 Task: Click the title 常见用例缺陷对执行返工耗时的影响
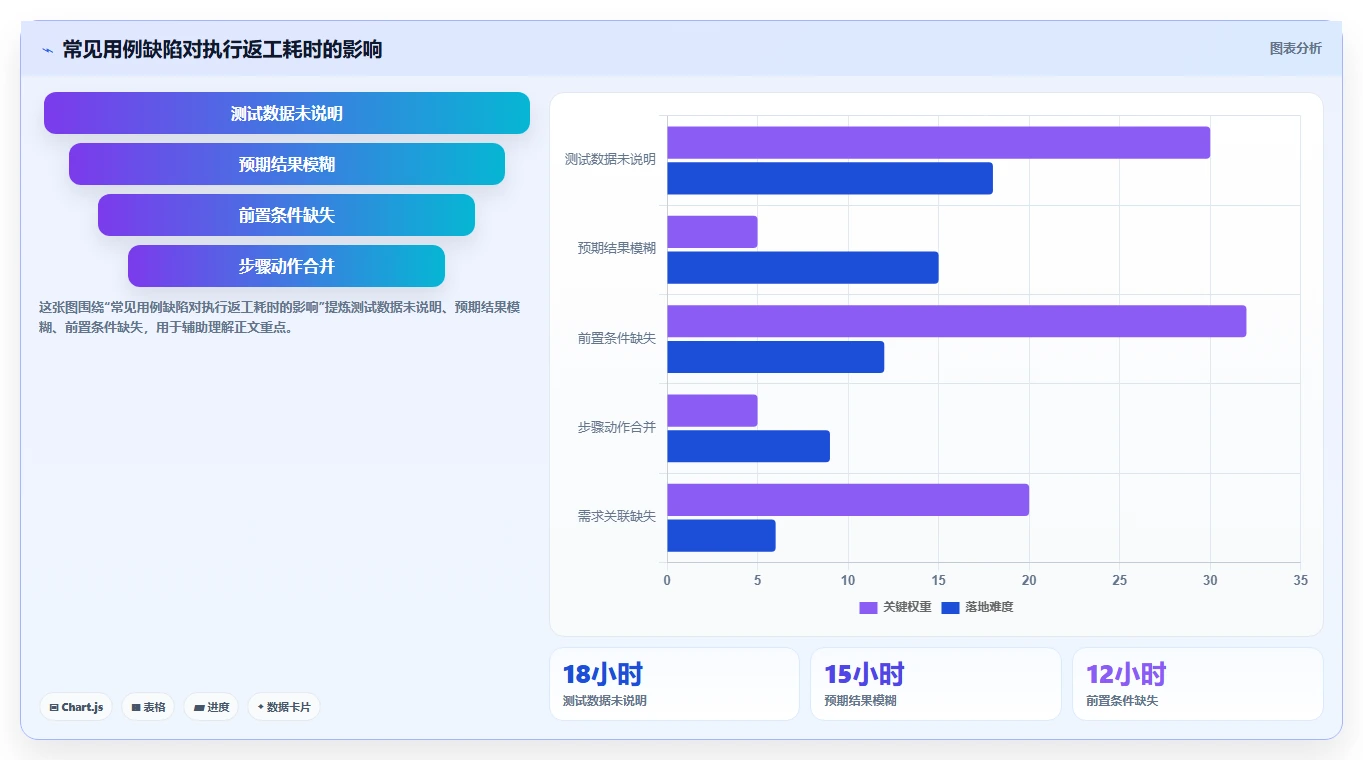pyautogui.click(x=222, y=49)
